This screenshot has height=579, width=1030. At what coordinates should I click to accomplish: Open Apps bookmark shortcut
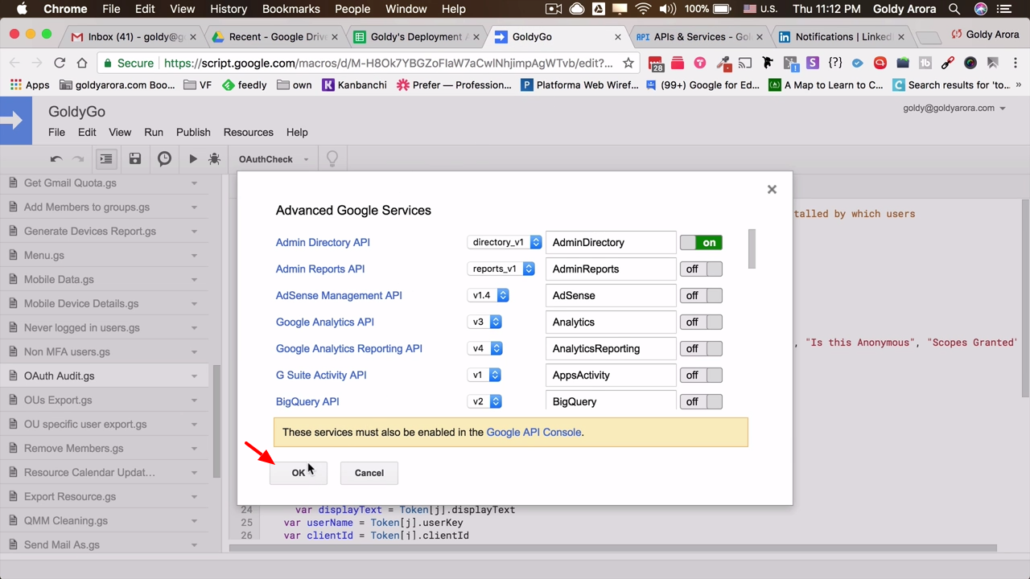tap(30, 85)
